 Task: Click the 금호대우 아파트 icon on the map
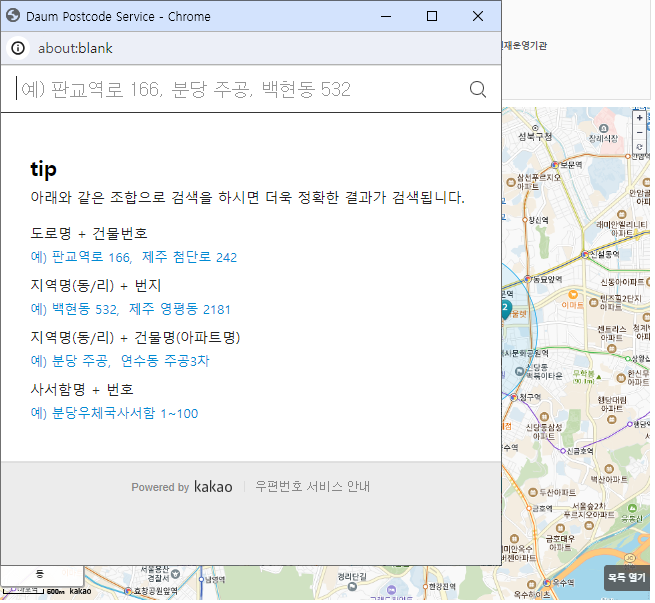point(561,528)
